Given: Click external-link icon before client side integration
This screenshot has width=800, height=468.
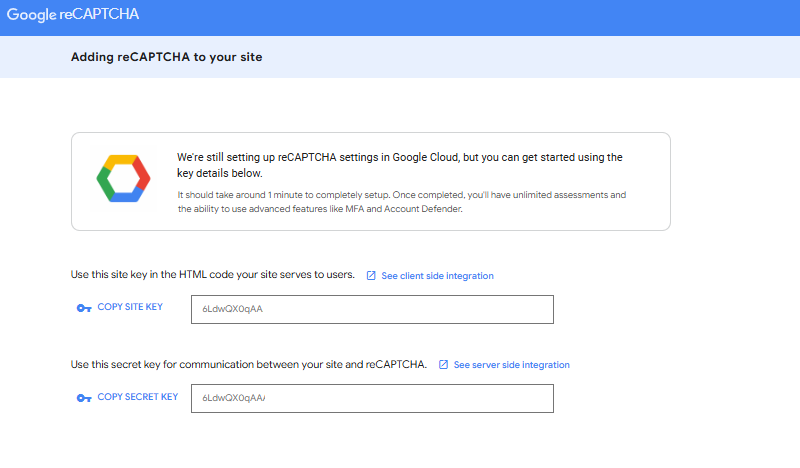Looking at the screenshot, I should pos(371,276).
